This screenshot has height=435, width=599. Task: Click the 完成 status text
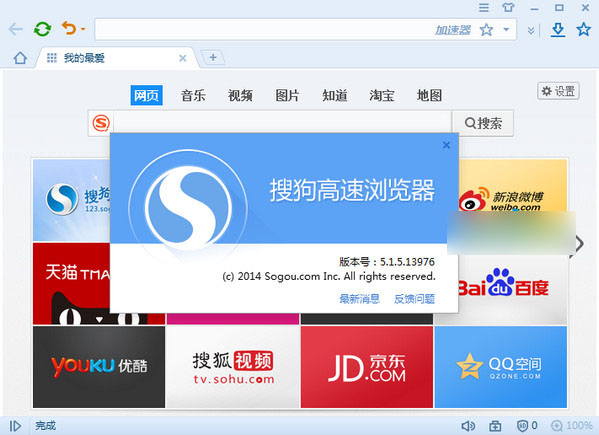[45, 426]
